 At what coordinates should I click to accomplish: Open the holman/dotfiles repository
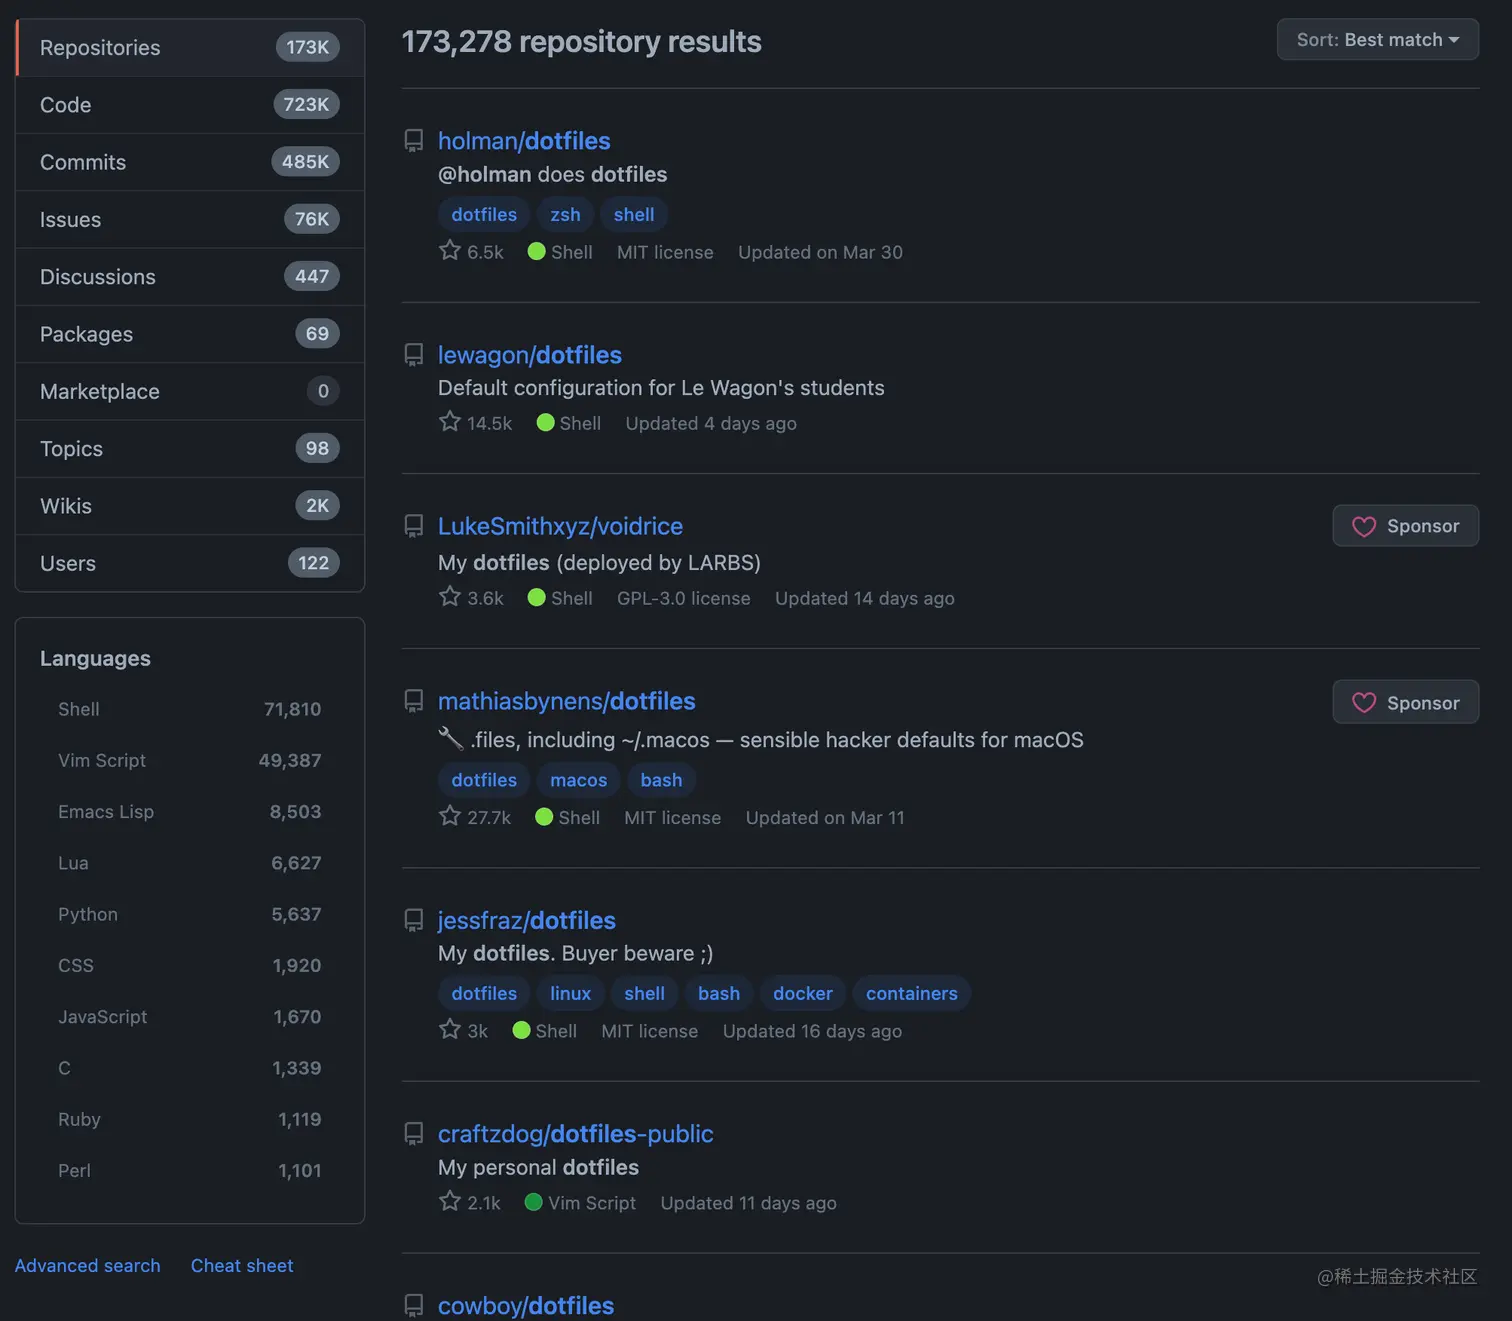pyautogui.click(x=524, y=141)
